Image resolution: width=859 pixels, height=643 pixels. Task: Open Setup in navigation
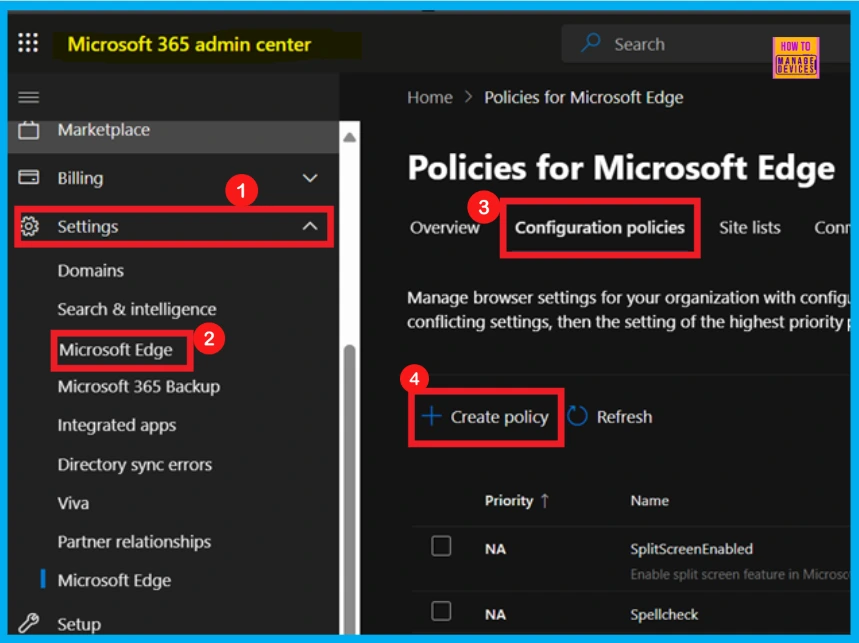pos(79,624)
